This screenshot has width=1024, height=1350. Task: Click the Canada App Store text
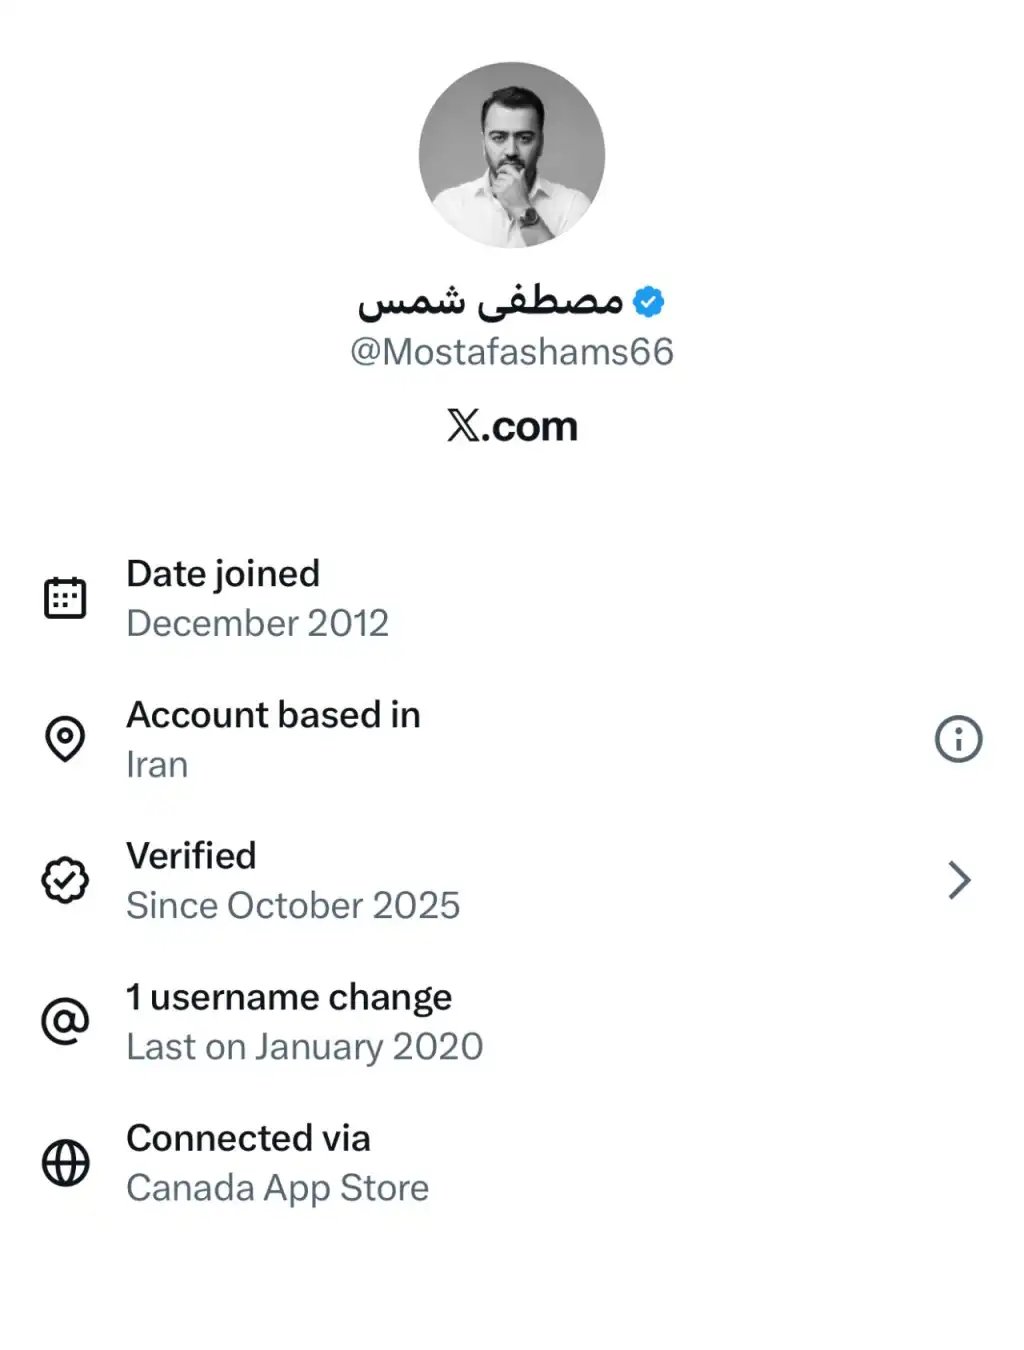[x=277, y=1188]
